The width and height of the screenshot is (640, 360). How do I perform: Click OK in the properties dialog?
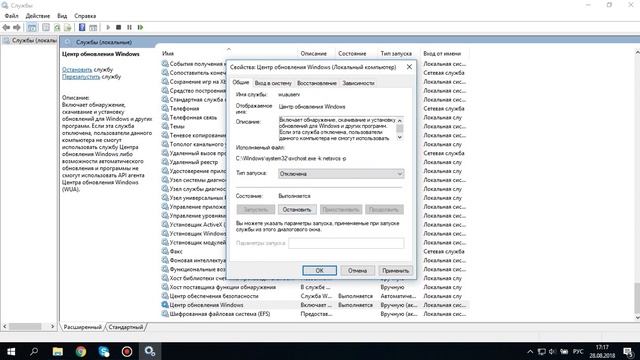click(x=320, y=271)
